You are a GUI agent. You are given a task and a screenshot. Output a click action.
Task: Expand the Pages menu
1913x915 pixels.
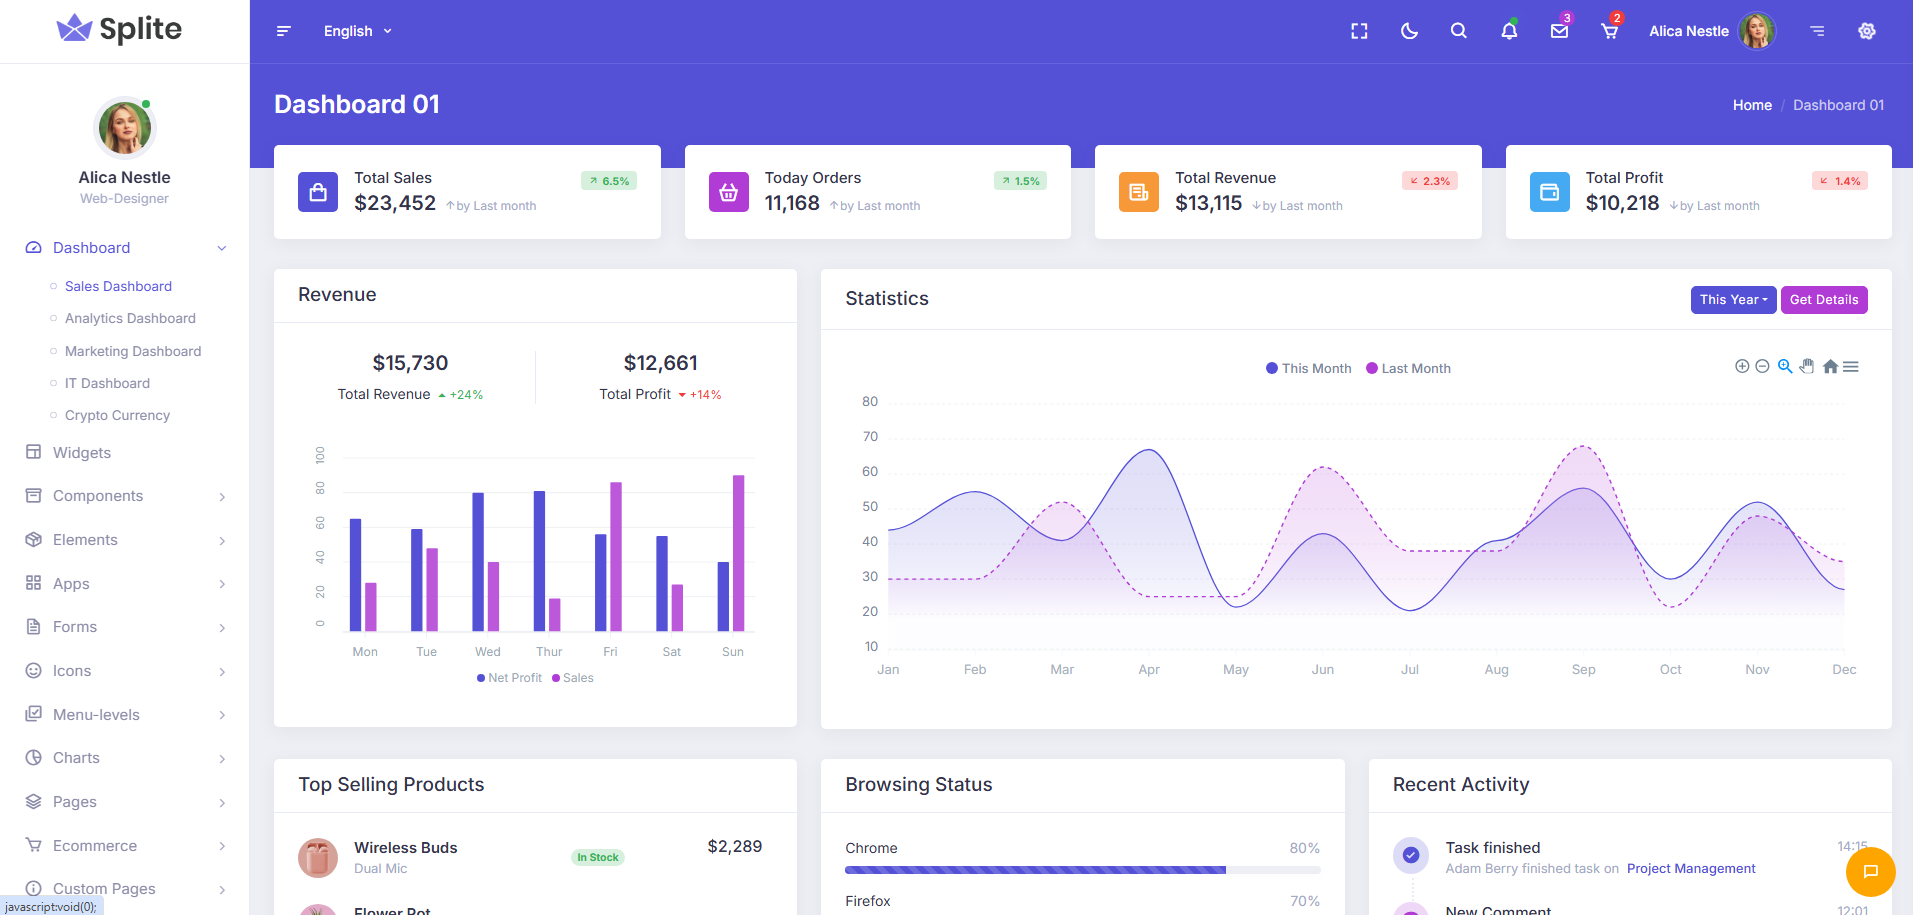click(x=125, y=802)
